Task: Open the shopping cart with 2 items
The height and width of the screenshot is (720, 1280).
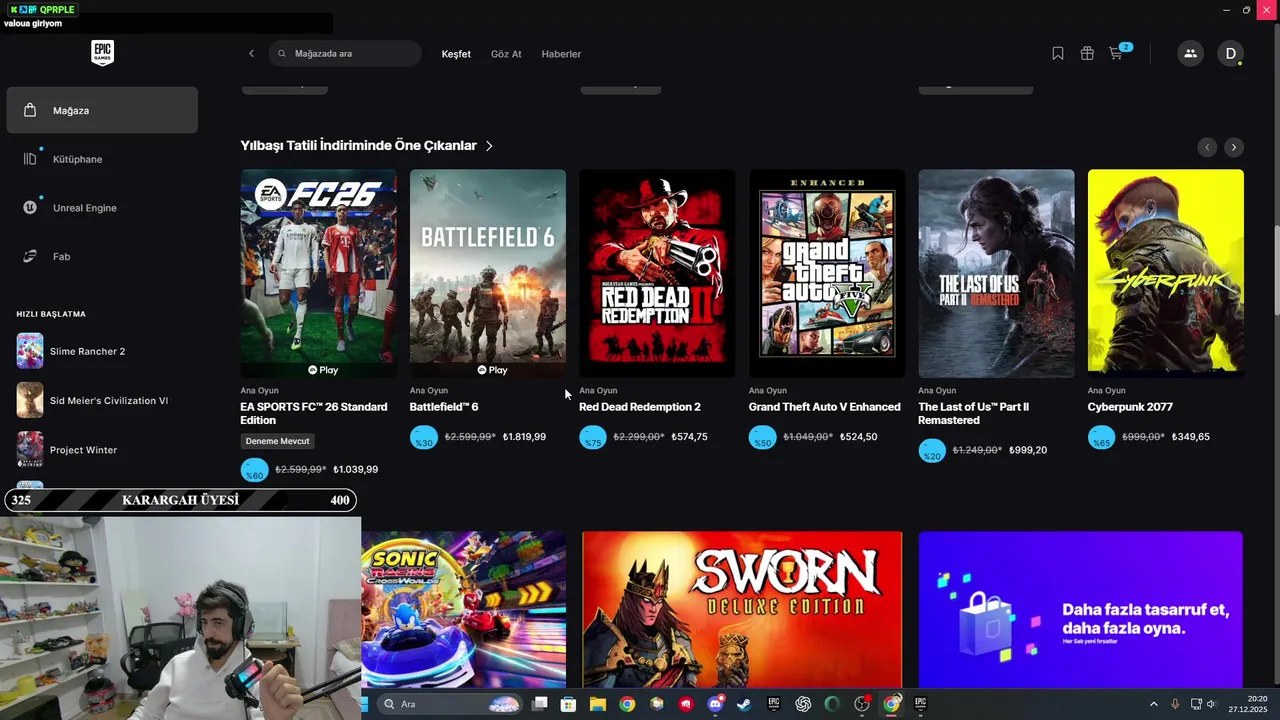Action: [1118, 53]
